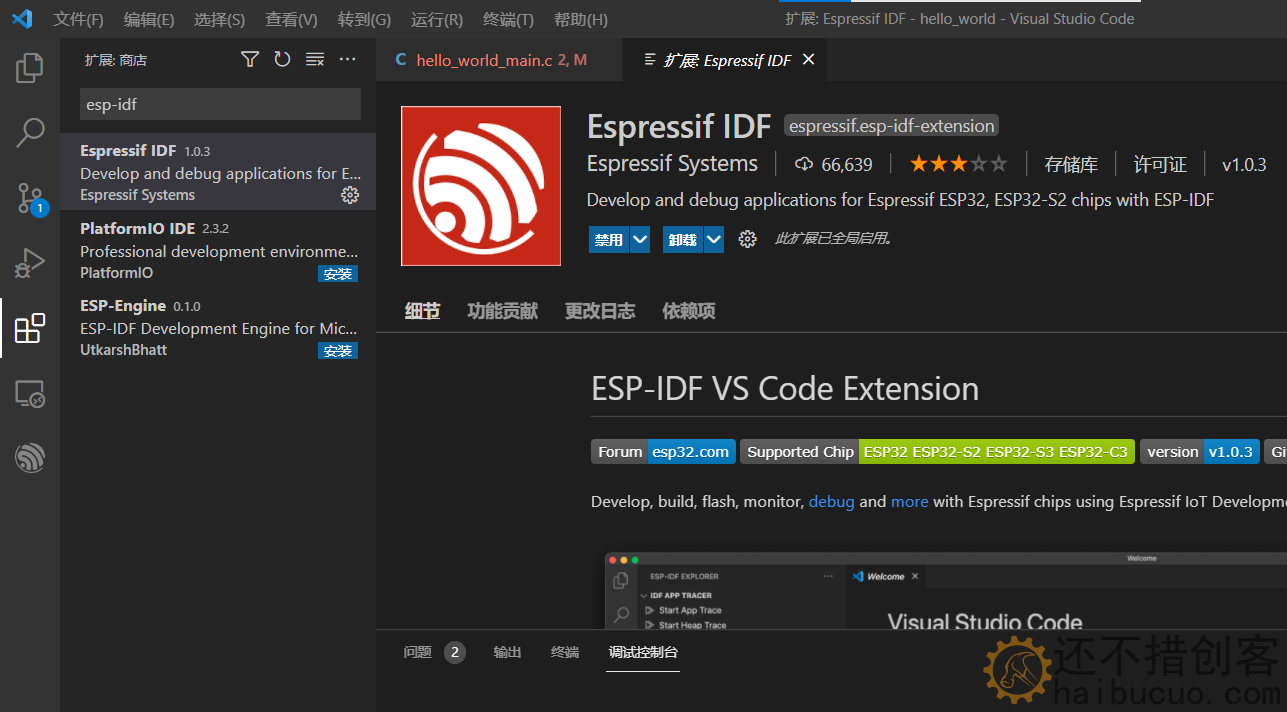Screen dimensions: 1287x712
Task: Click the esp-idf extension search field
Action: (x=220, y=104)
